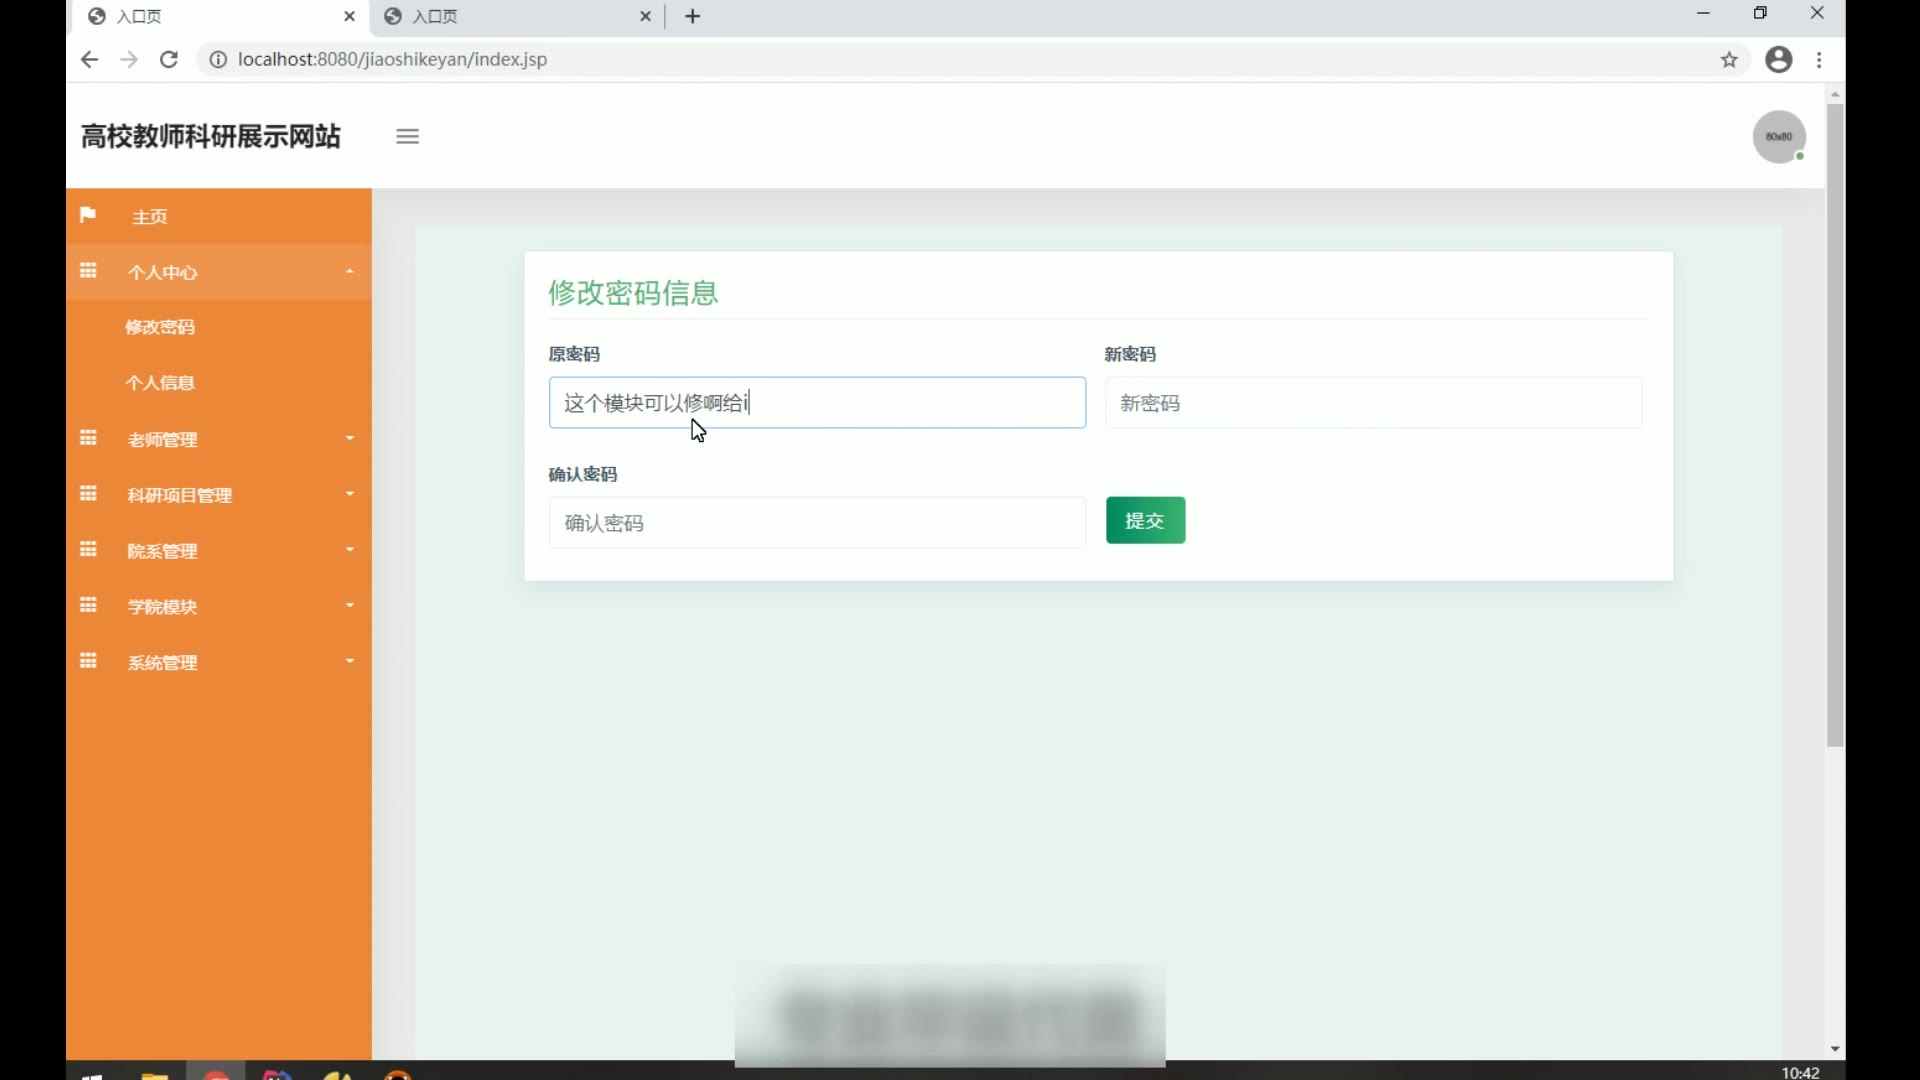
Task: Switch to the second 入口页 tab
Action: coord(510,16)
